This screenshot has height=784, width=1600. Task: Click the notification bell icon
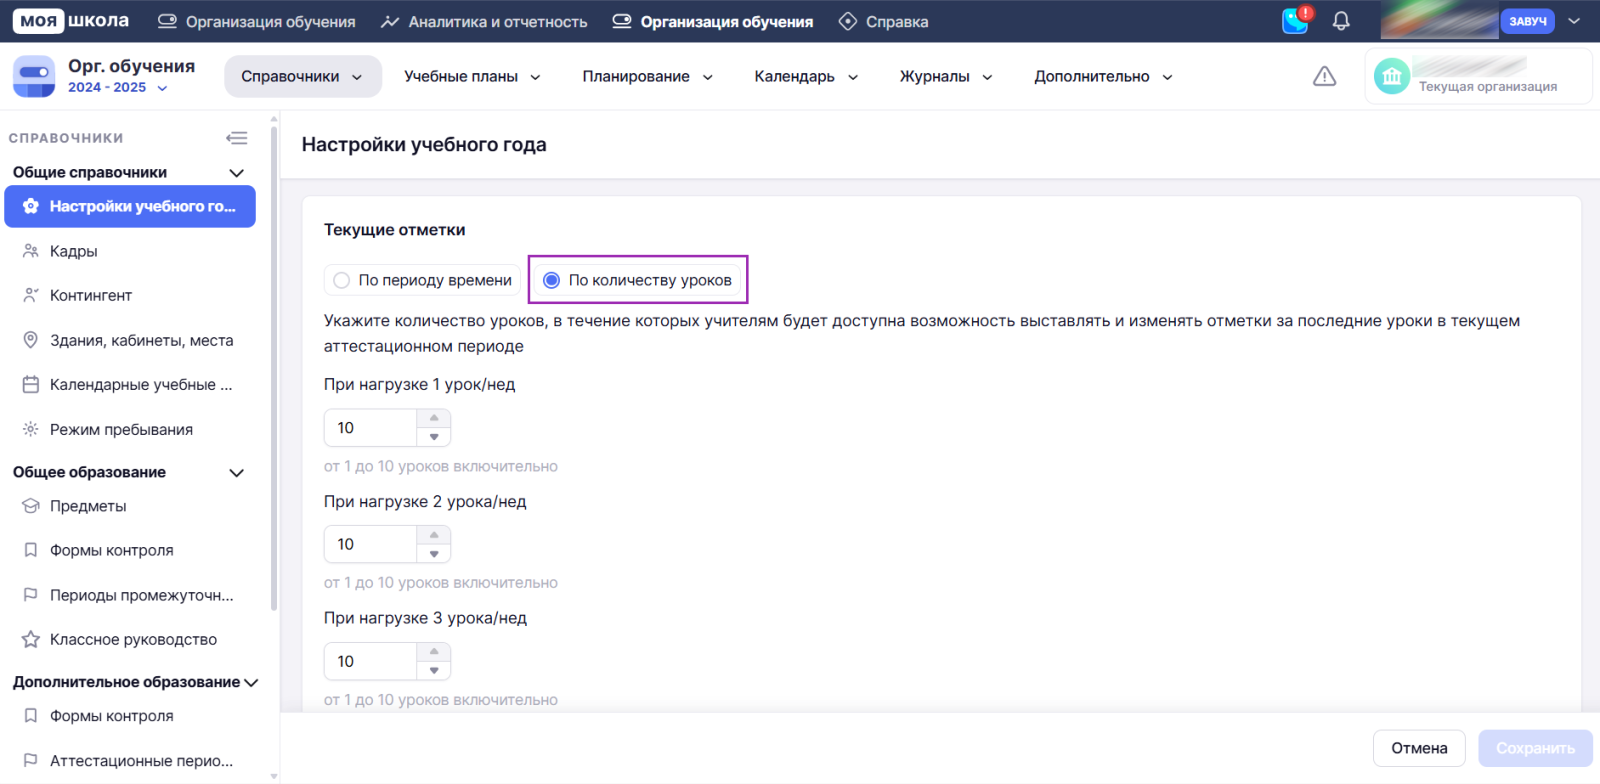(x=1341, y=21)
